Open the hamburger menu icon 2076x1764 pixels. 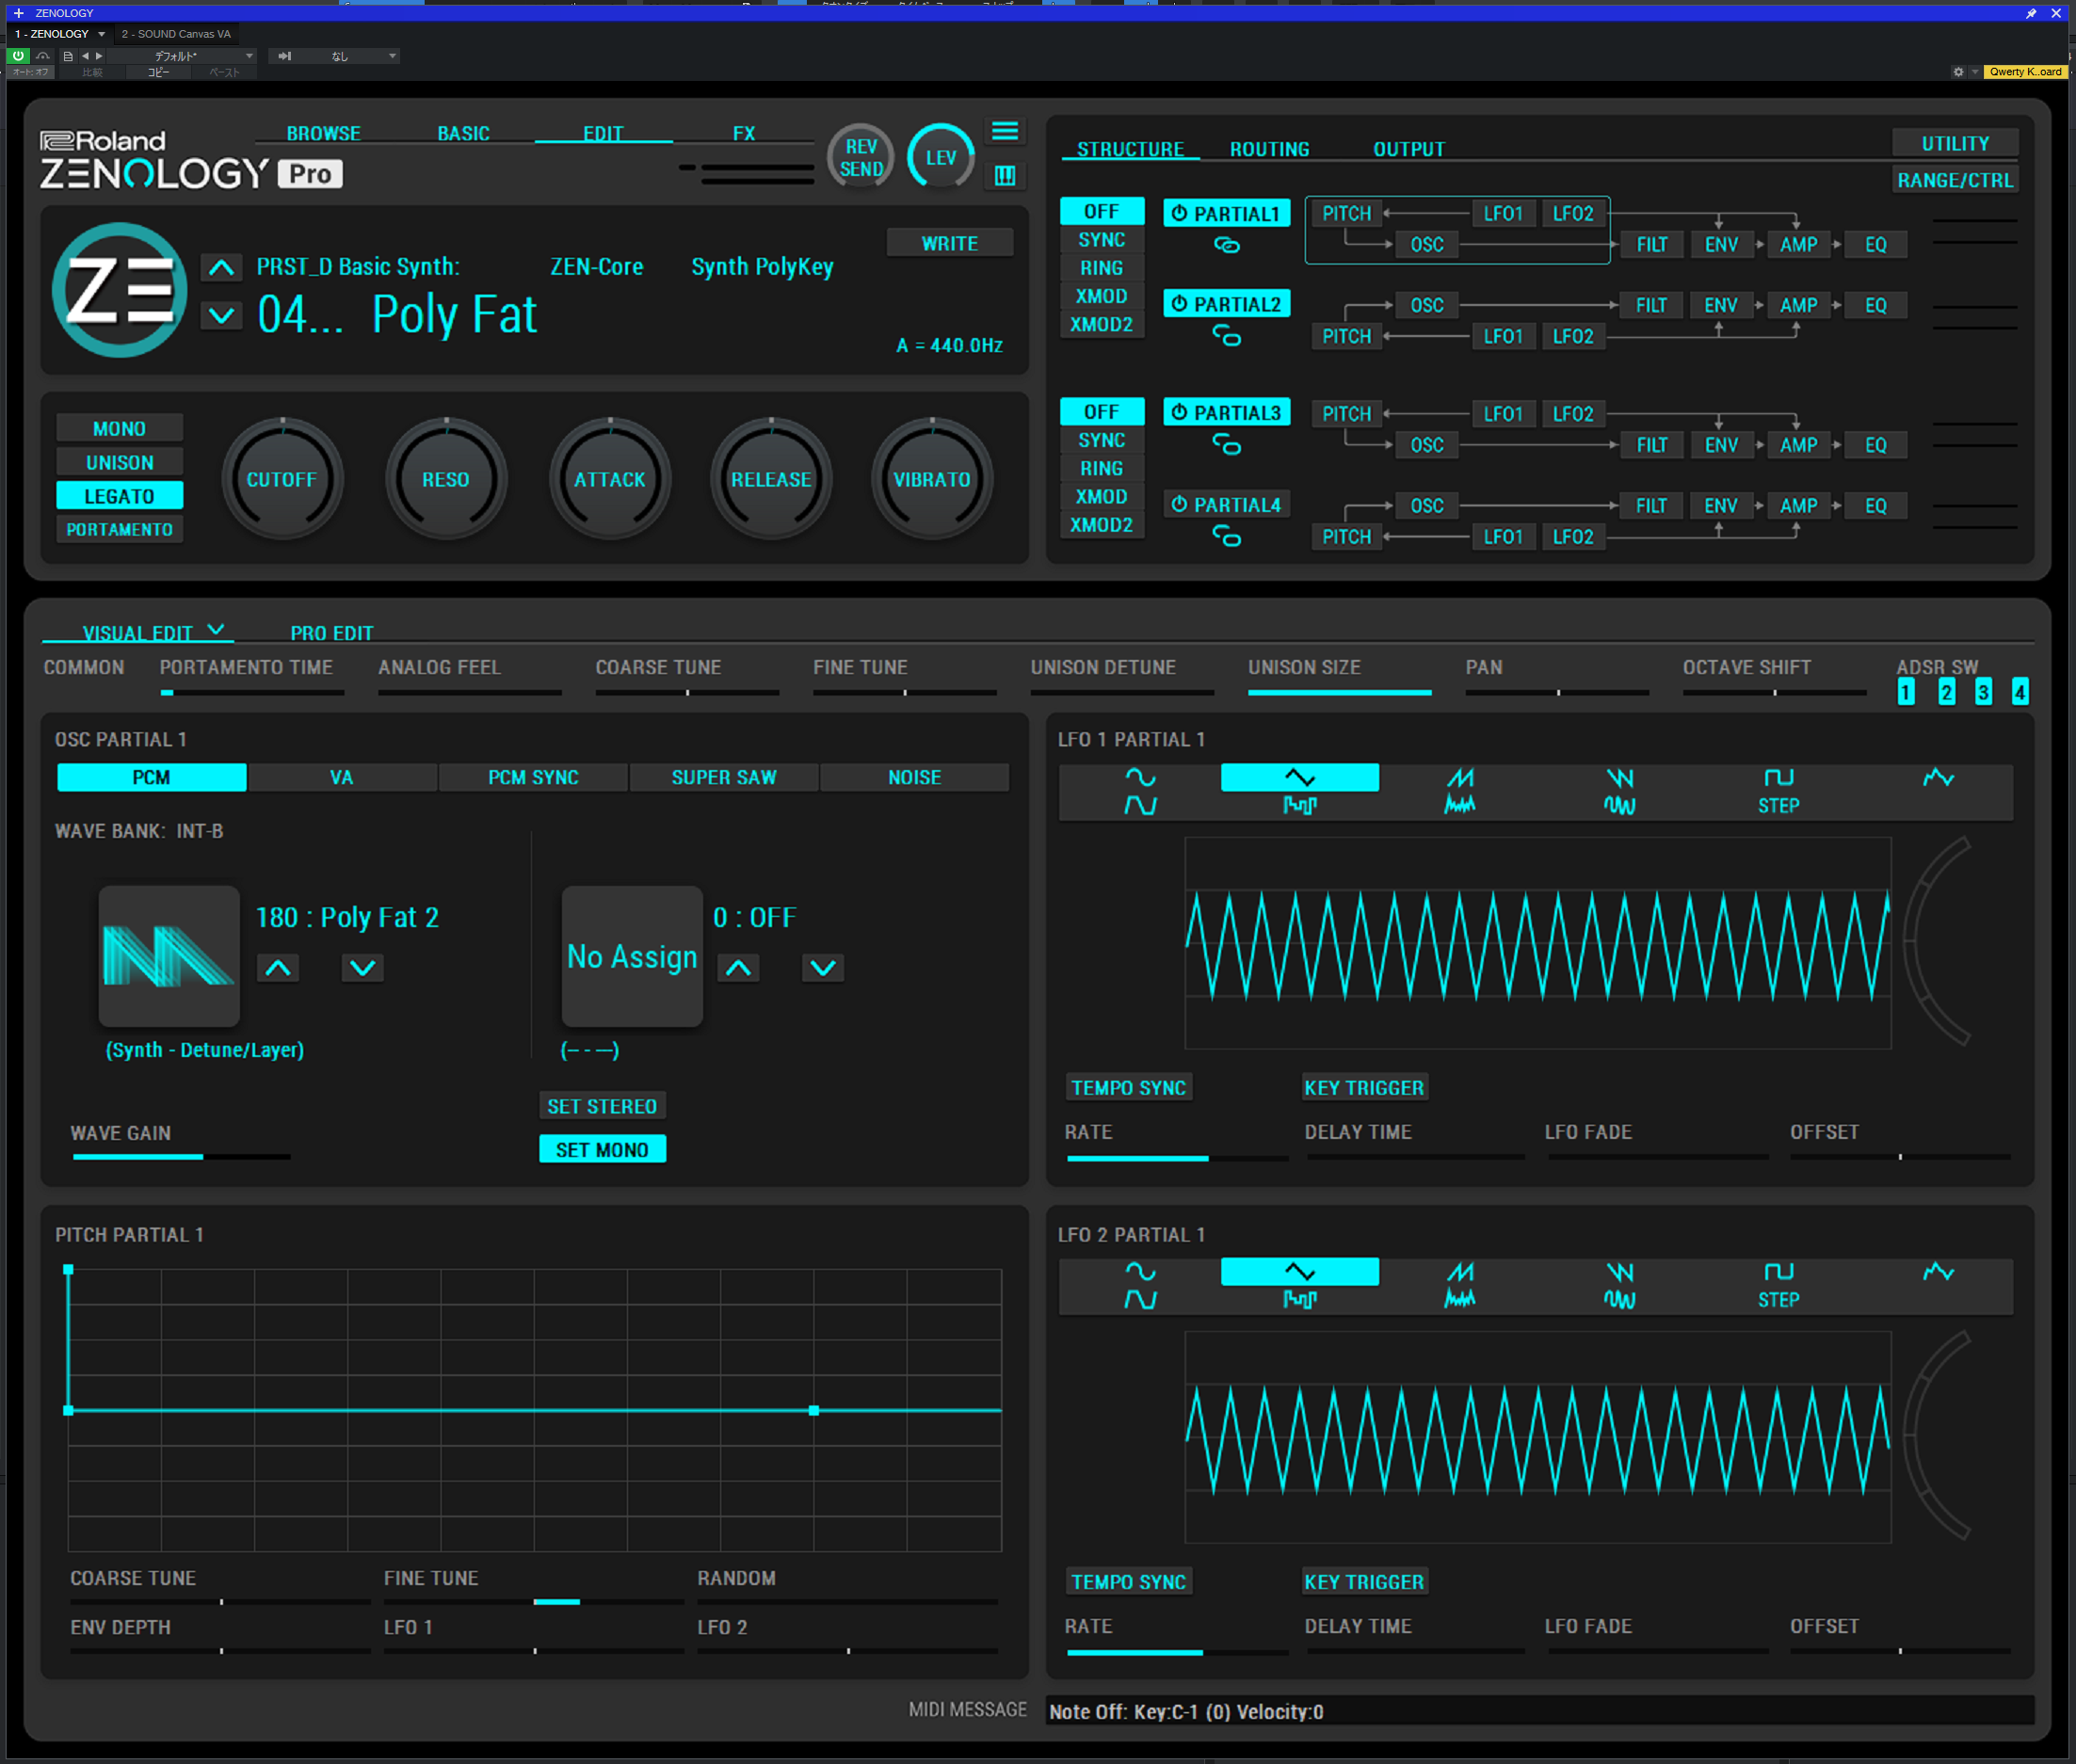(x=1004, y=132)
